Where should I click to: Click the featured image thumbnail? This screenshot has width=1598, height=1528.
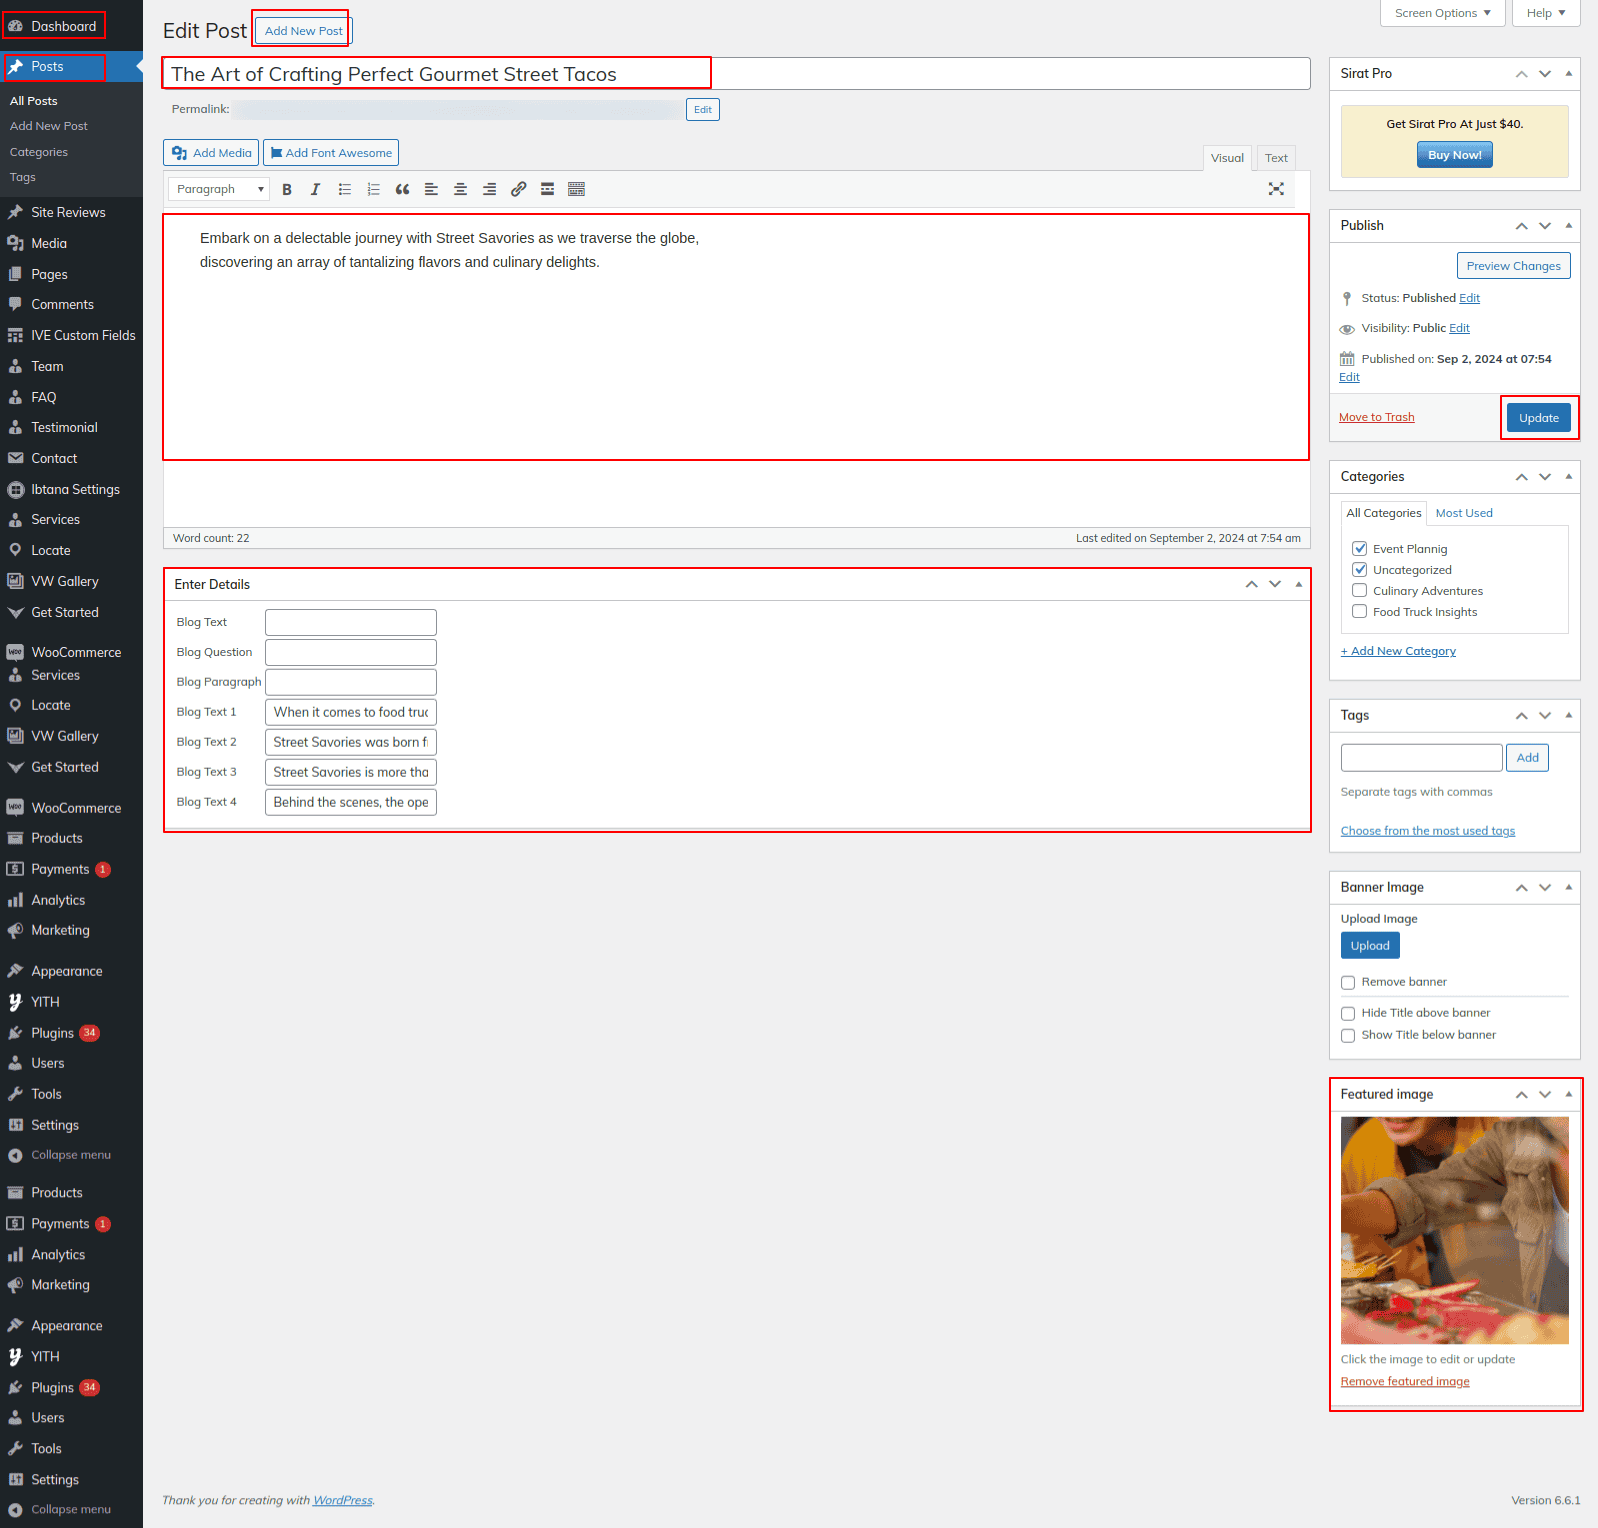point(1454,1230)
